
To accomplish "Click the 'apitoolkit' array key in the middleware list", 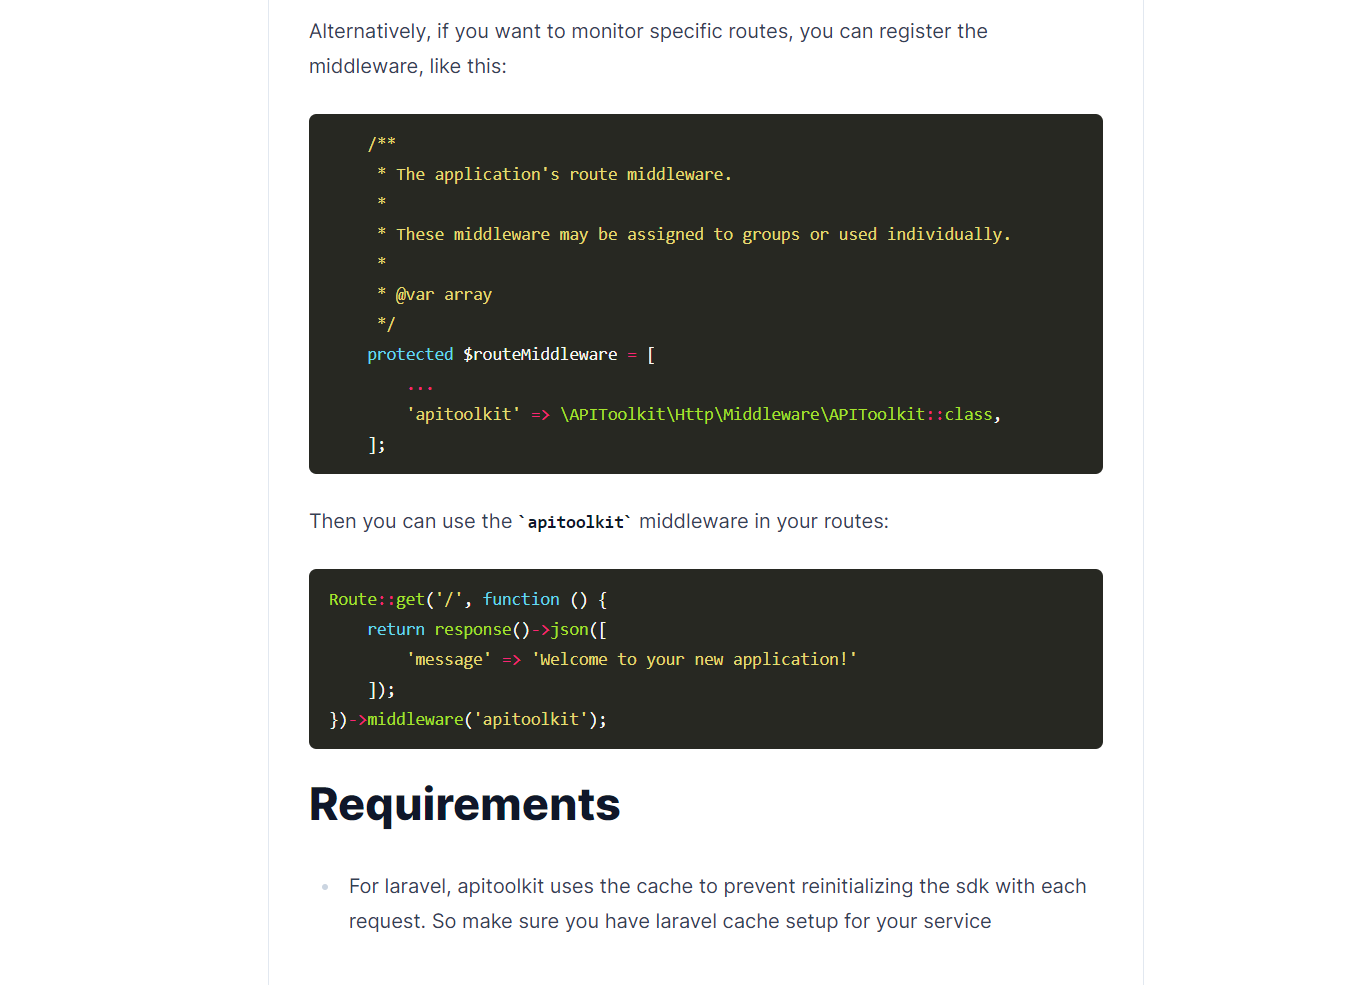I will (464, 413).
